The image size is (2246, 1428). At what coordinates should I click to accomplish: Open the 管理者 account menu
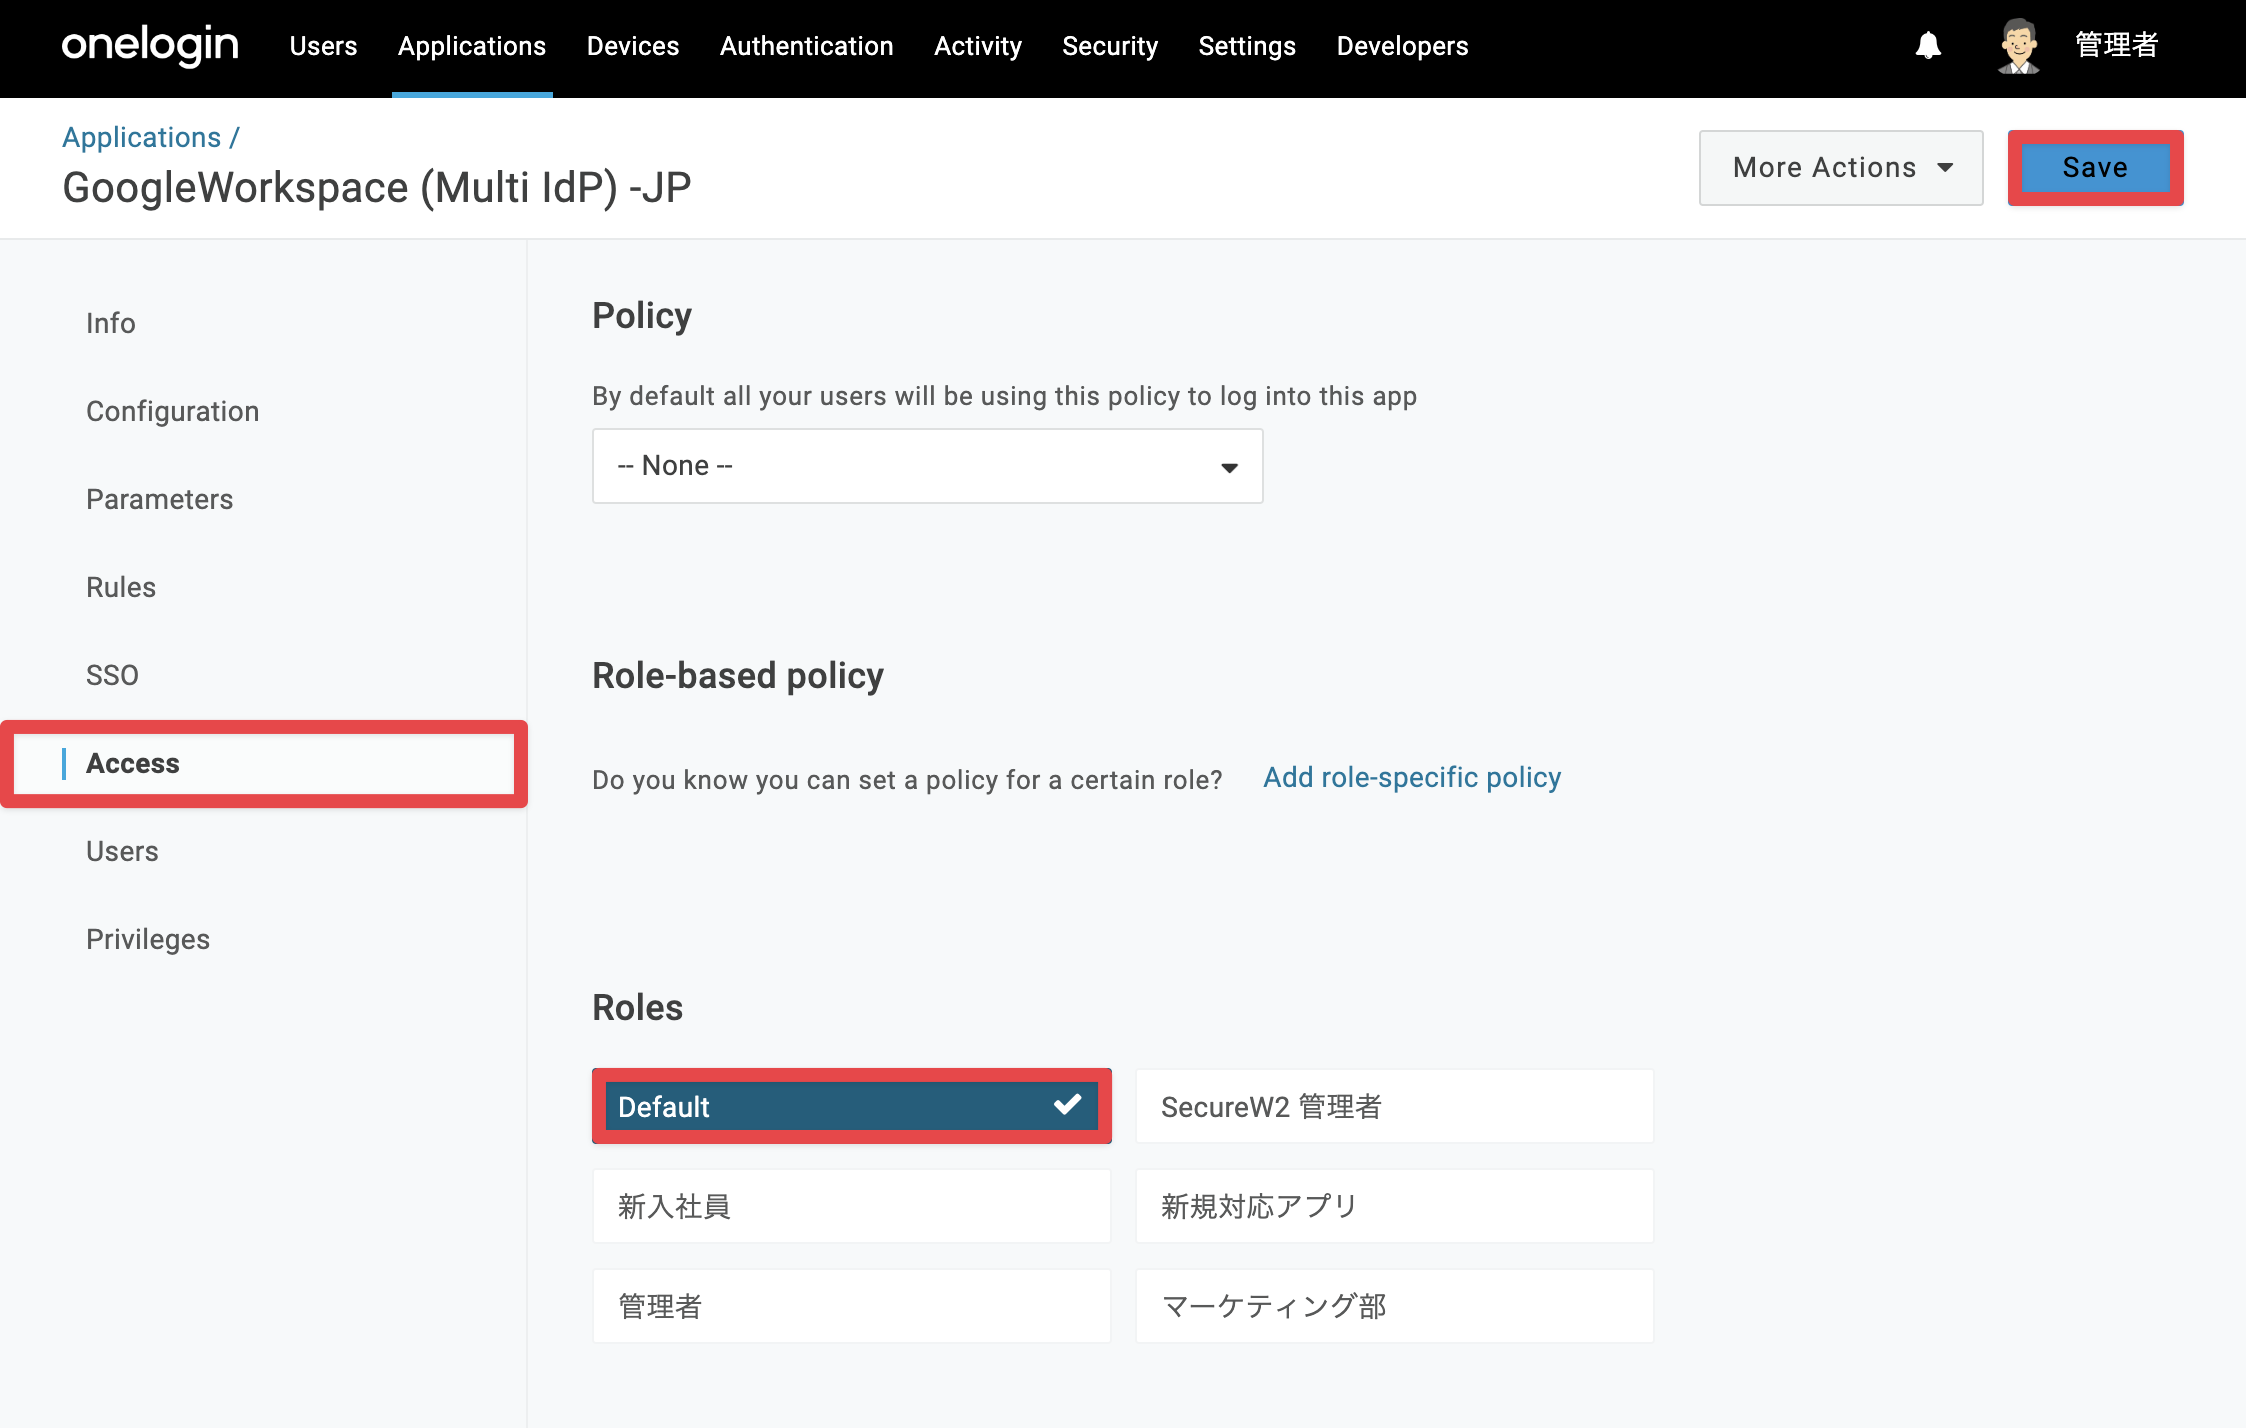(2116, 45)
